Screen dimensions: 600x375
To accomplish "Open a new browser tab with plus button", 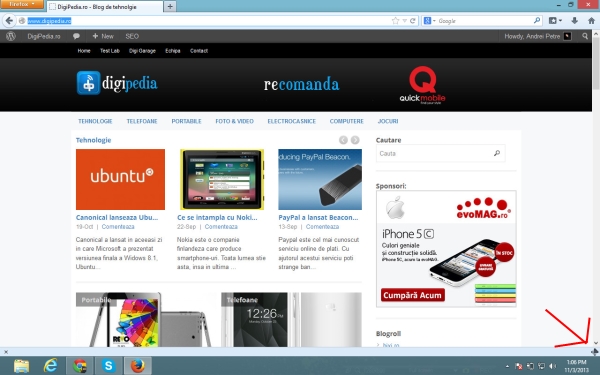I will coord(170,7).
